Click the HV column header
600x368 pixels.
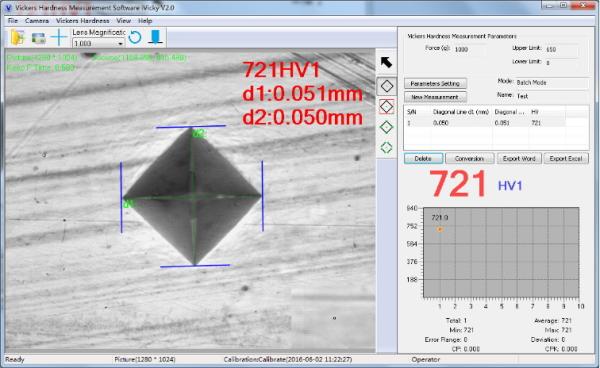pyautogui.click(x=535, y=112)
